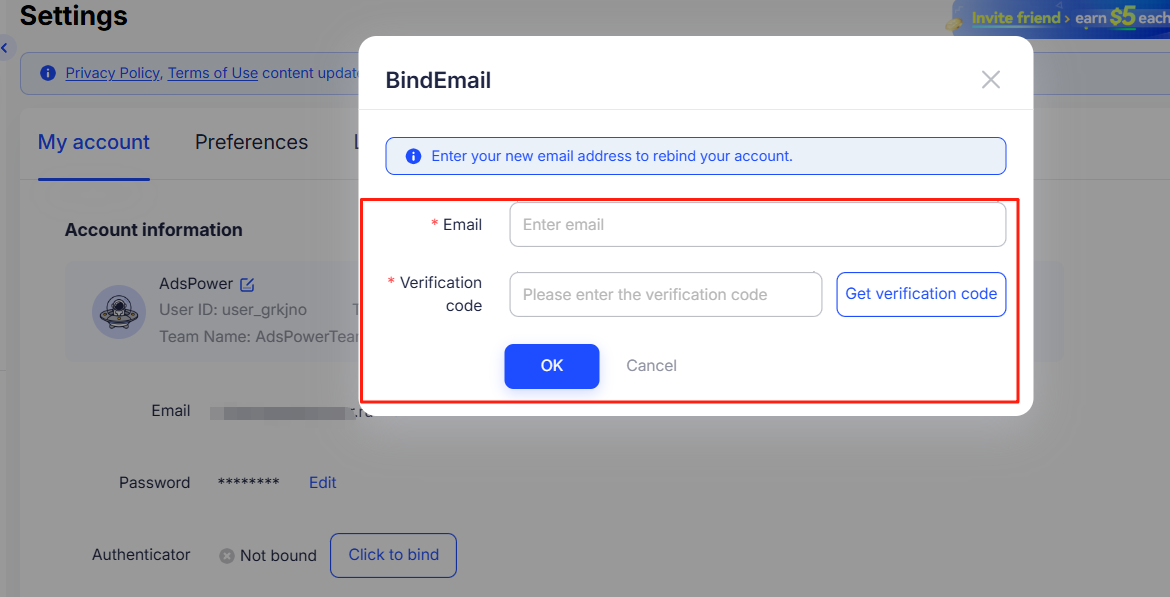This screenshot has width=1170, height=597.
Task: Click the Enter email input field
Action: [x=757, y=224]
